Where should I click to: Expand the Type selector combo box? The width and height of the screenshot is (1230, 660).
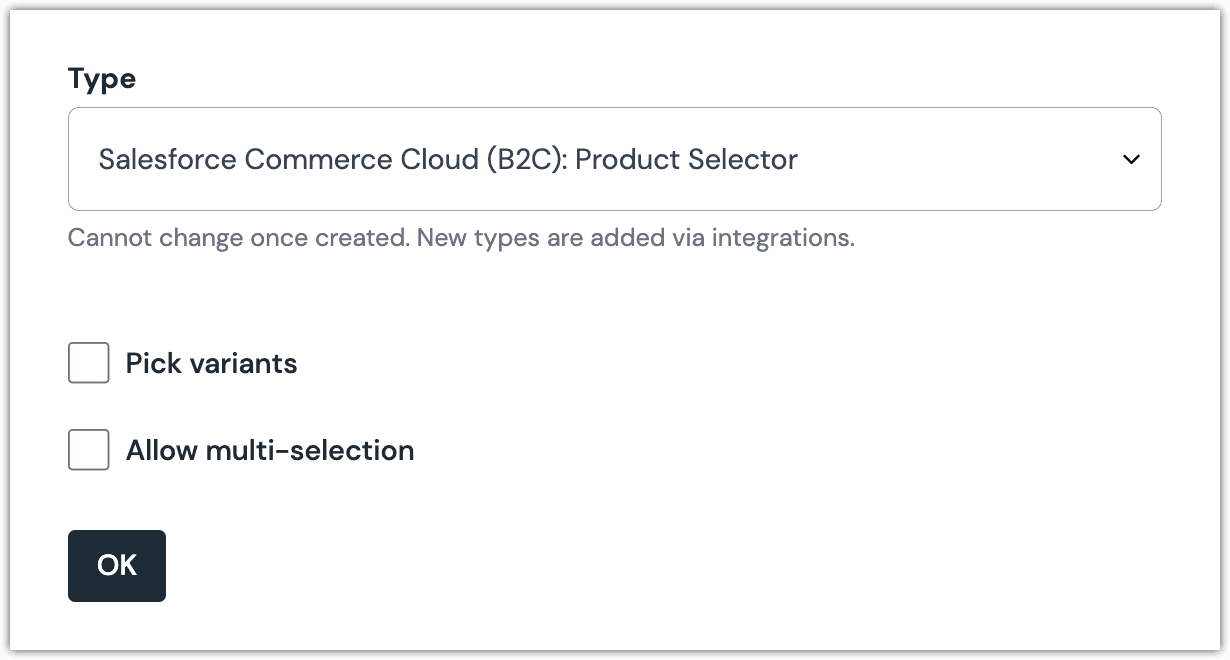614,159
